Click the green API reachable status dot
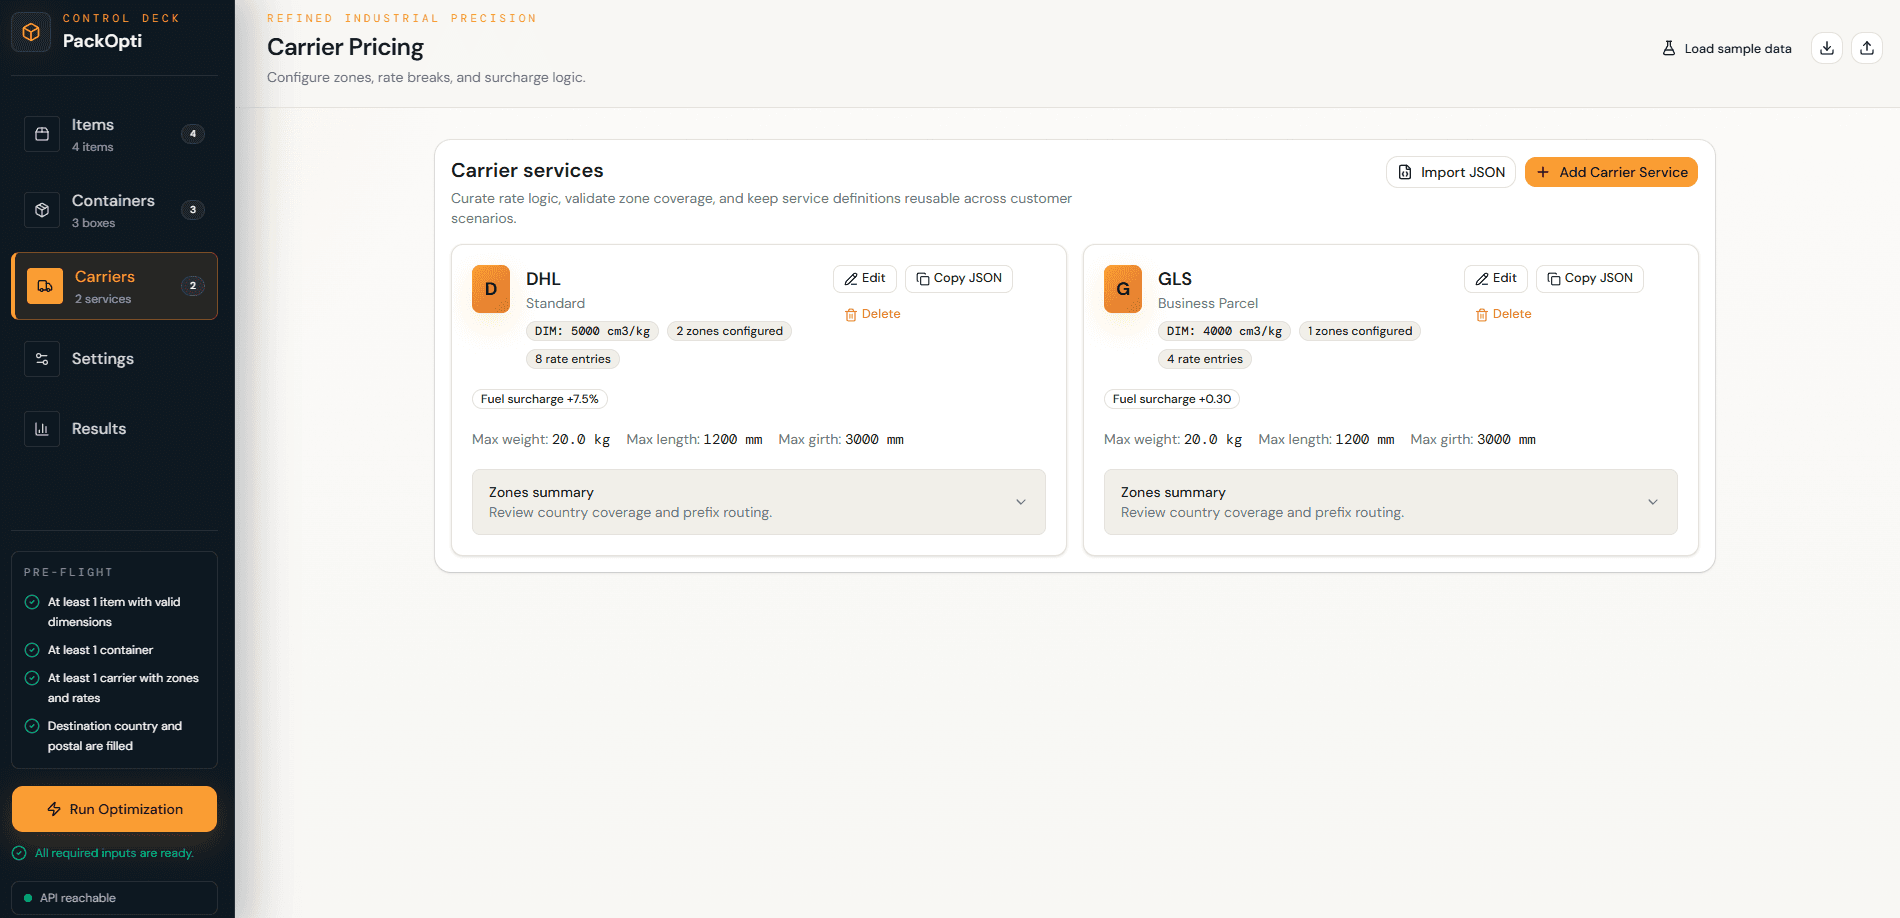 [x=28, y=898]
